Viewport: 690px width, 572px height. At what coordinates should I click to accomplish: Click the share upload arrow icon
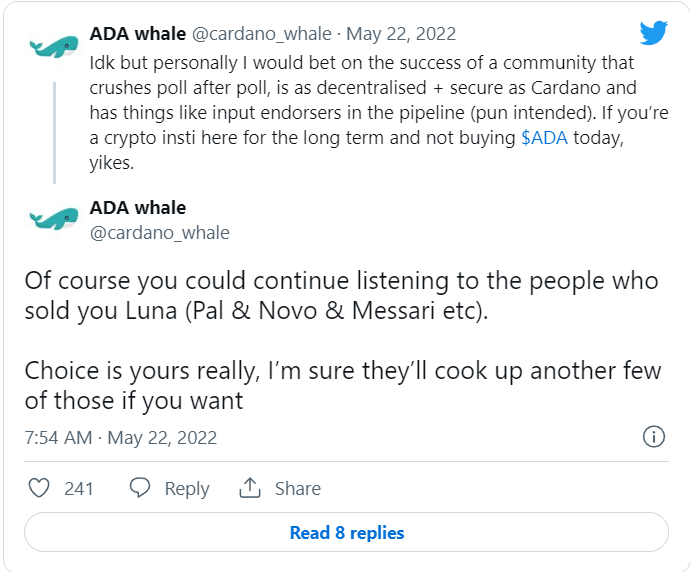pyautogui.click(x=250, y=488)
